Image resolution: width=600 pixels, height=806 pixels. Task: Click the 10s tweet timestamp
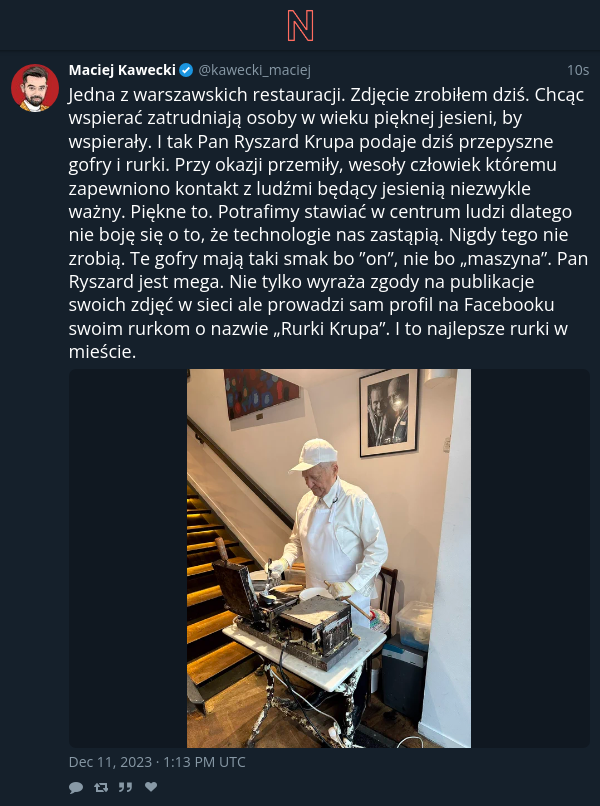pyautogui.click(x=578, y=70)
